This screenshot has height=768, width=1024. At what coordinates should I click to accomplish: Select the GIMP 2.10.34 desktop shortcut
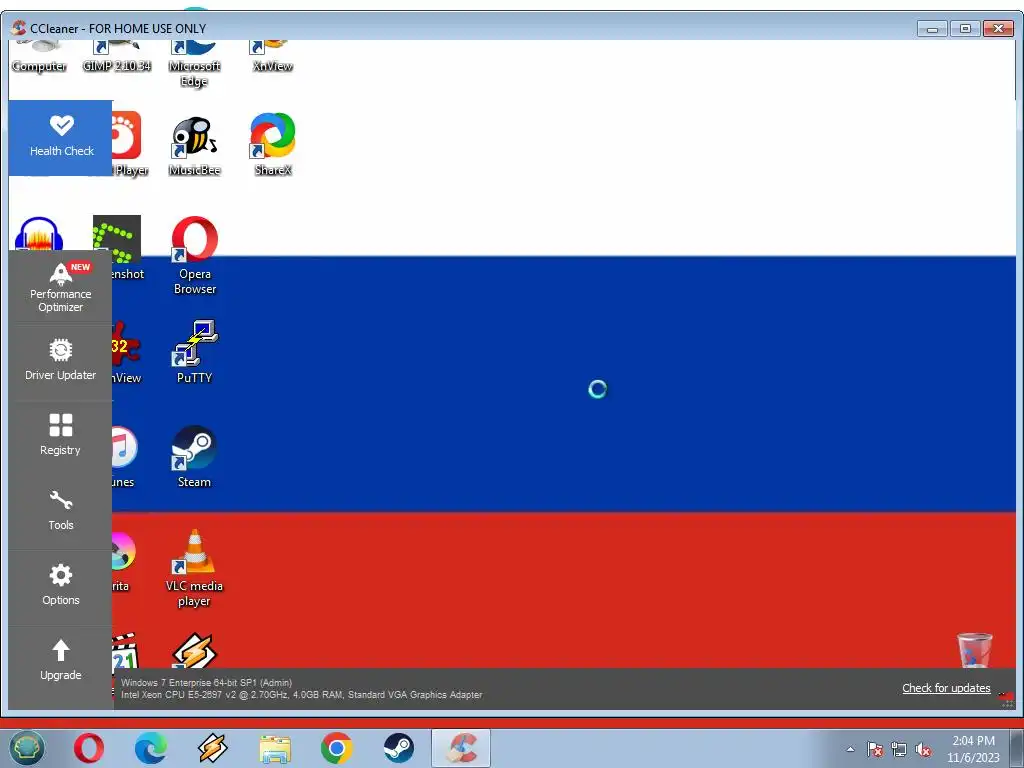coord(117,57)
